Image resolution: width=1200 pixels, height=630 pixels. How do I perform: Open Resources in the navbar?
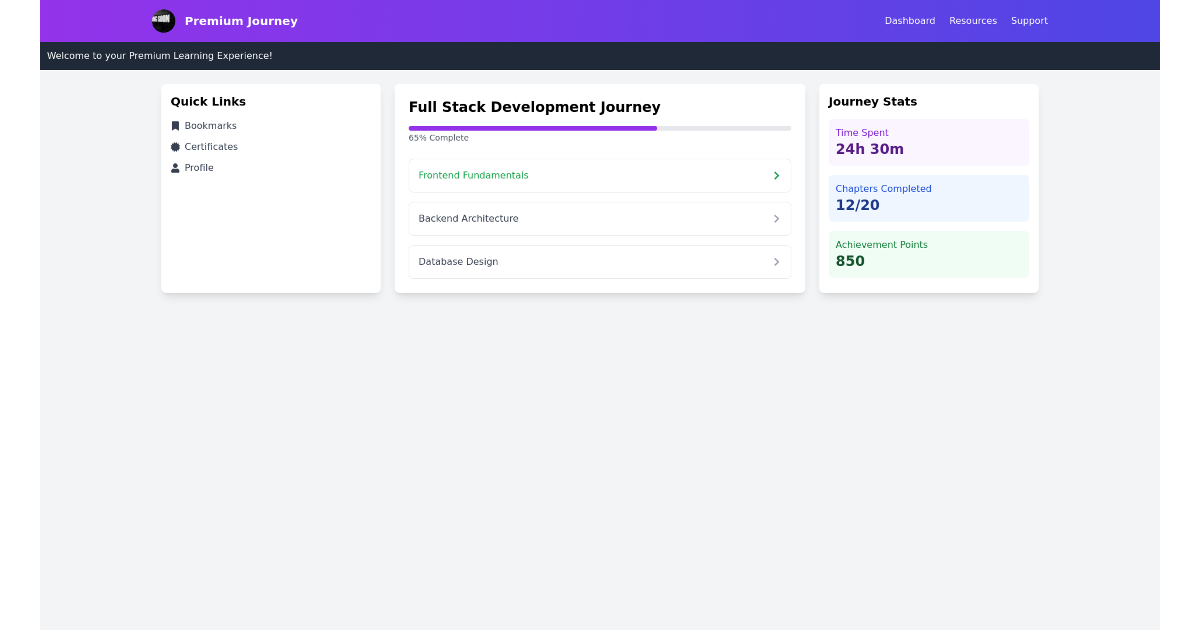[x=973, y=20]
